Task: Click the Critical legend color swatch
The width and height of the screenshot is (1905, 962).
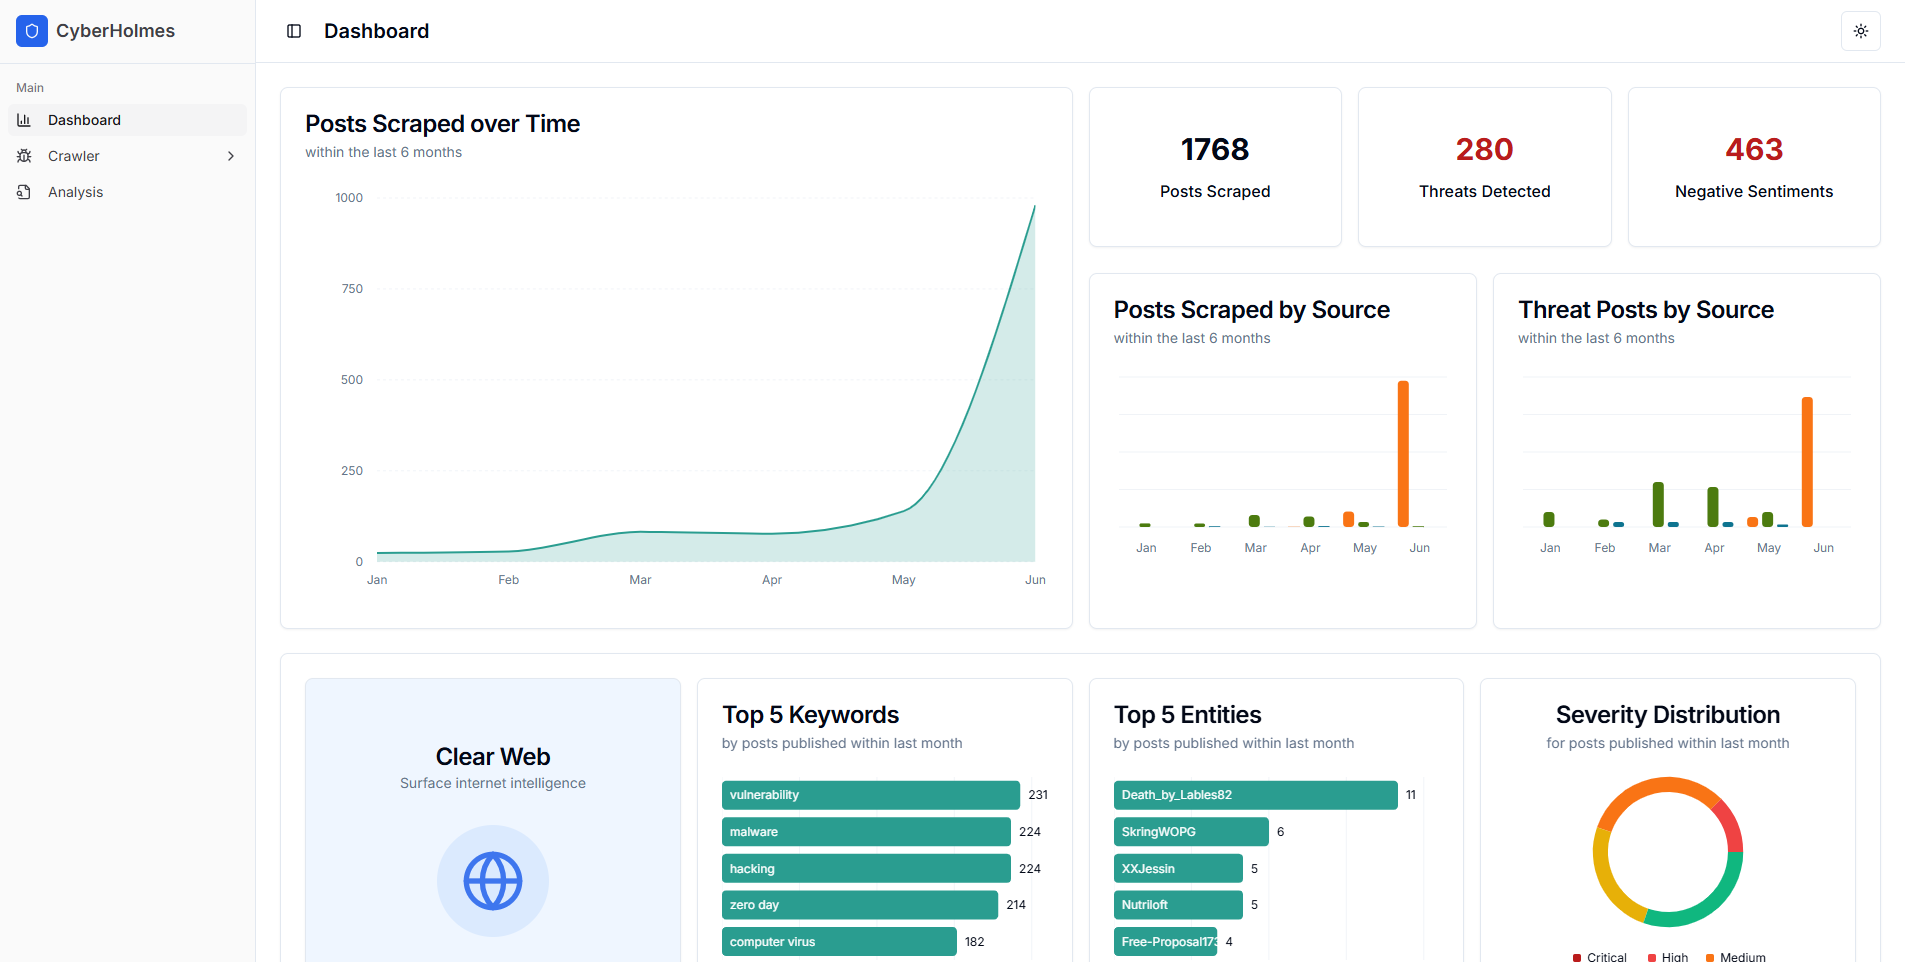Action: 1577,958
